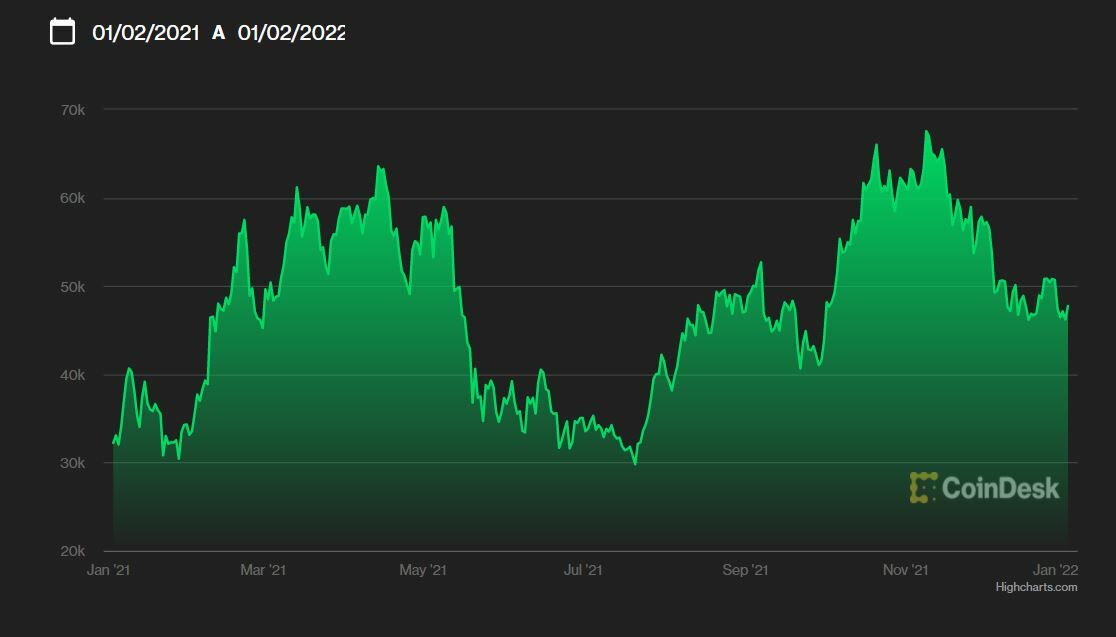
Task: Edit the start date 01/02/2021
Action: [x=146, y=33]
